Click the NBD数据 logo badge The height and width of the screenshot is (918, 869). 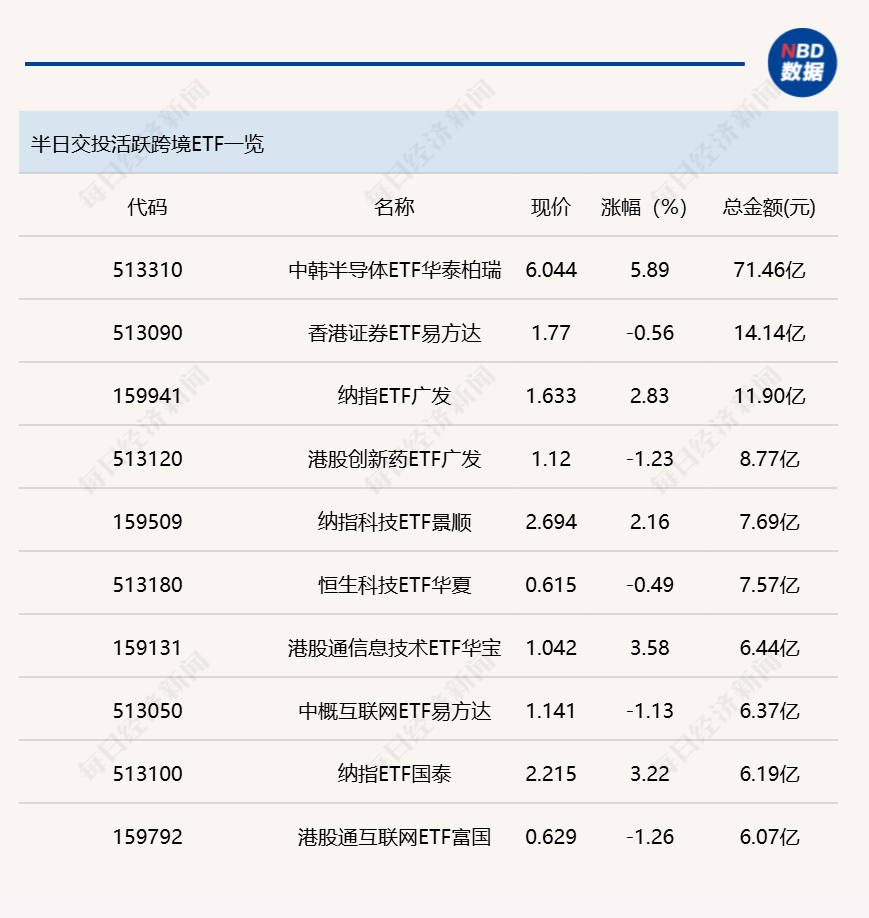tap(802, 63)
